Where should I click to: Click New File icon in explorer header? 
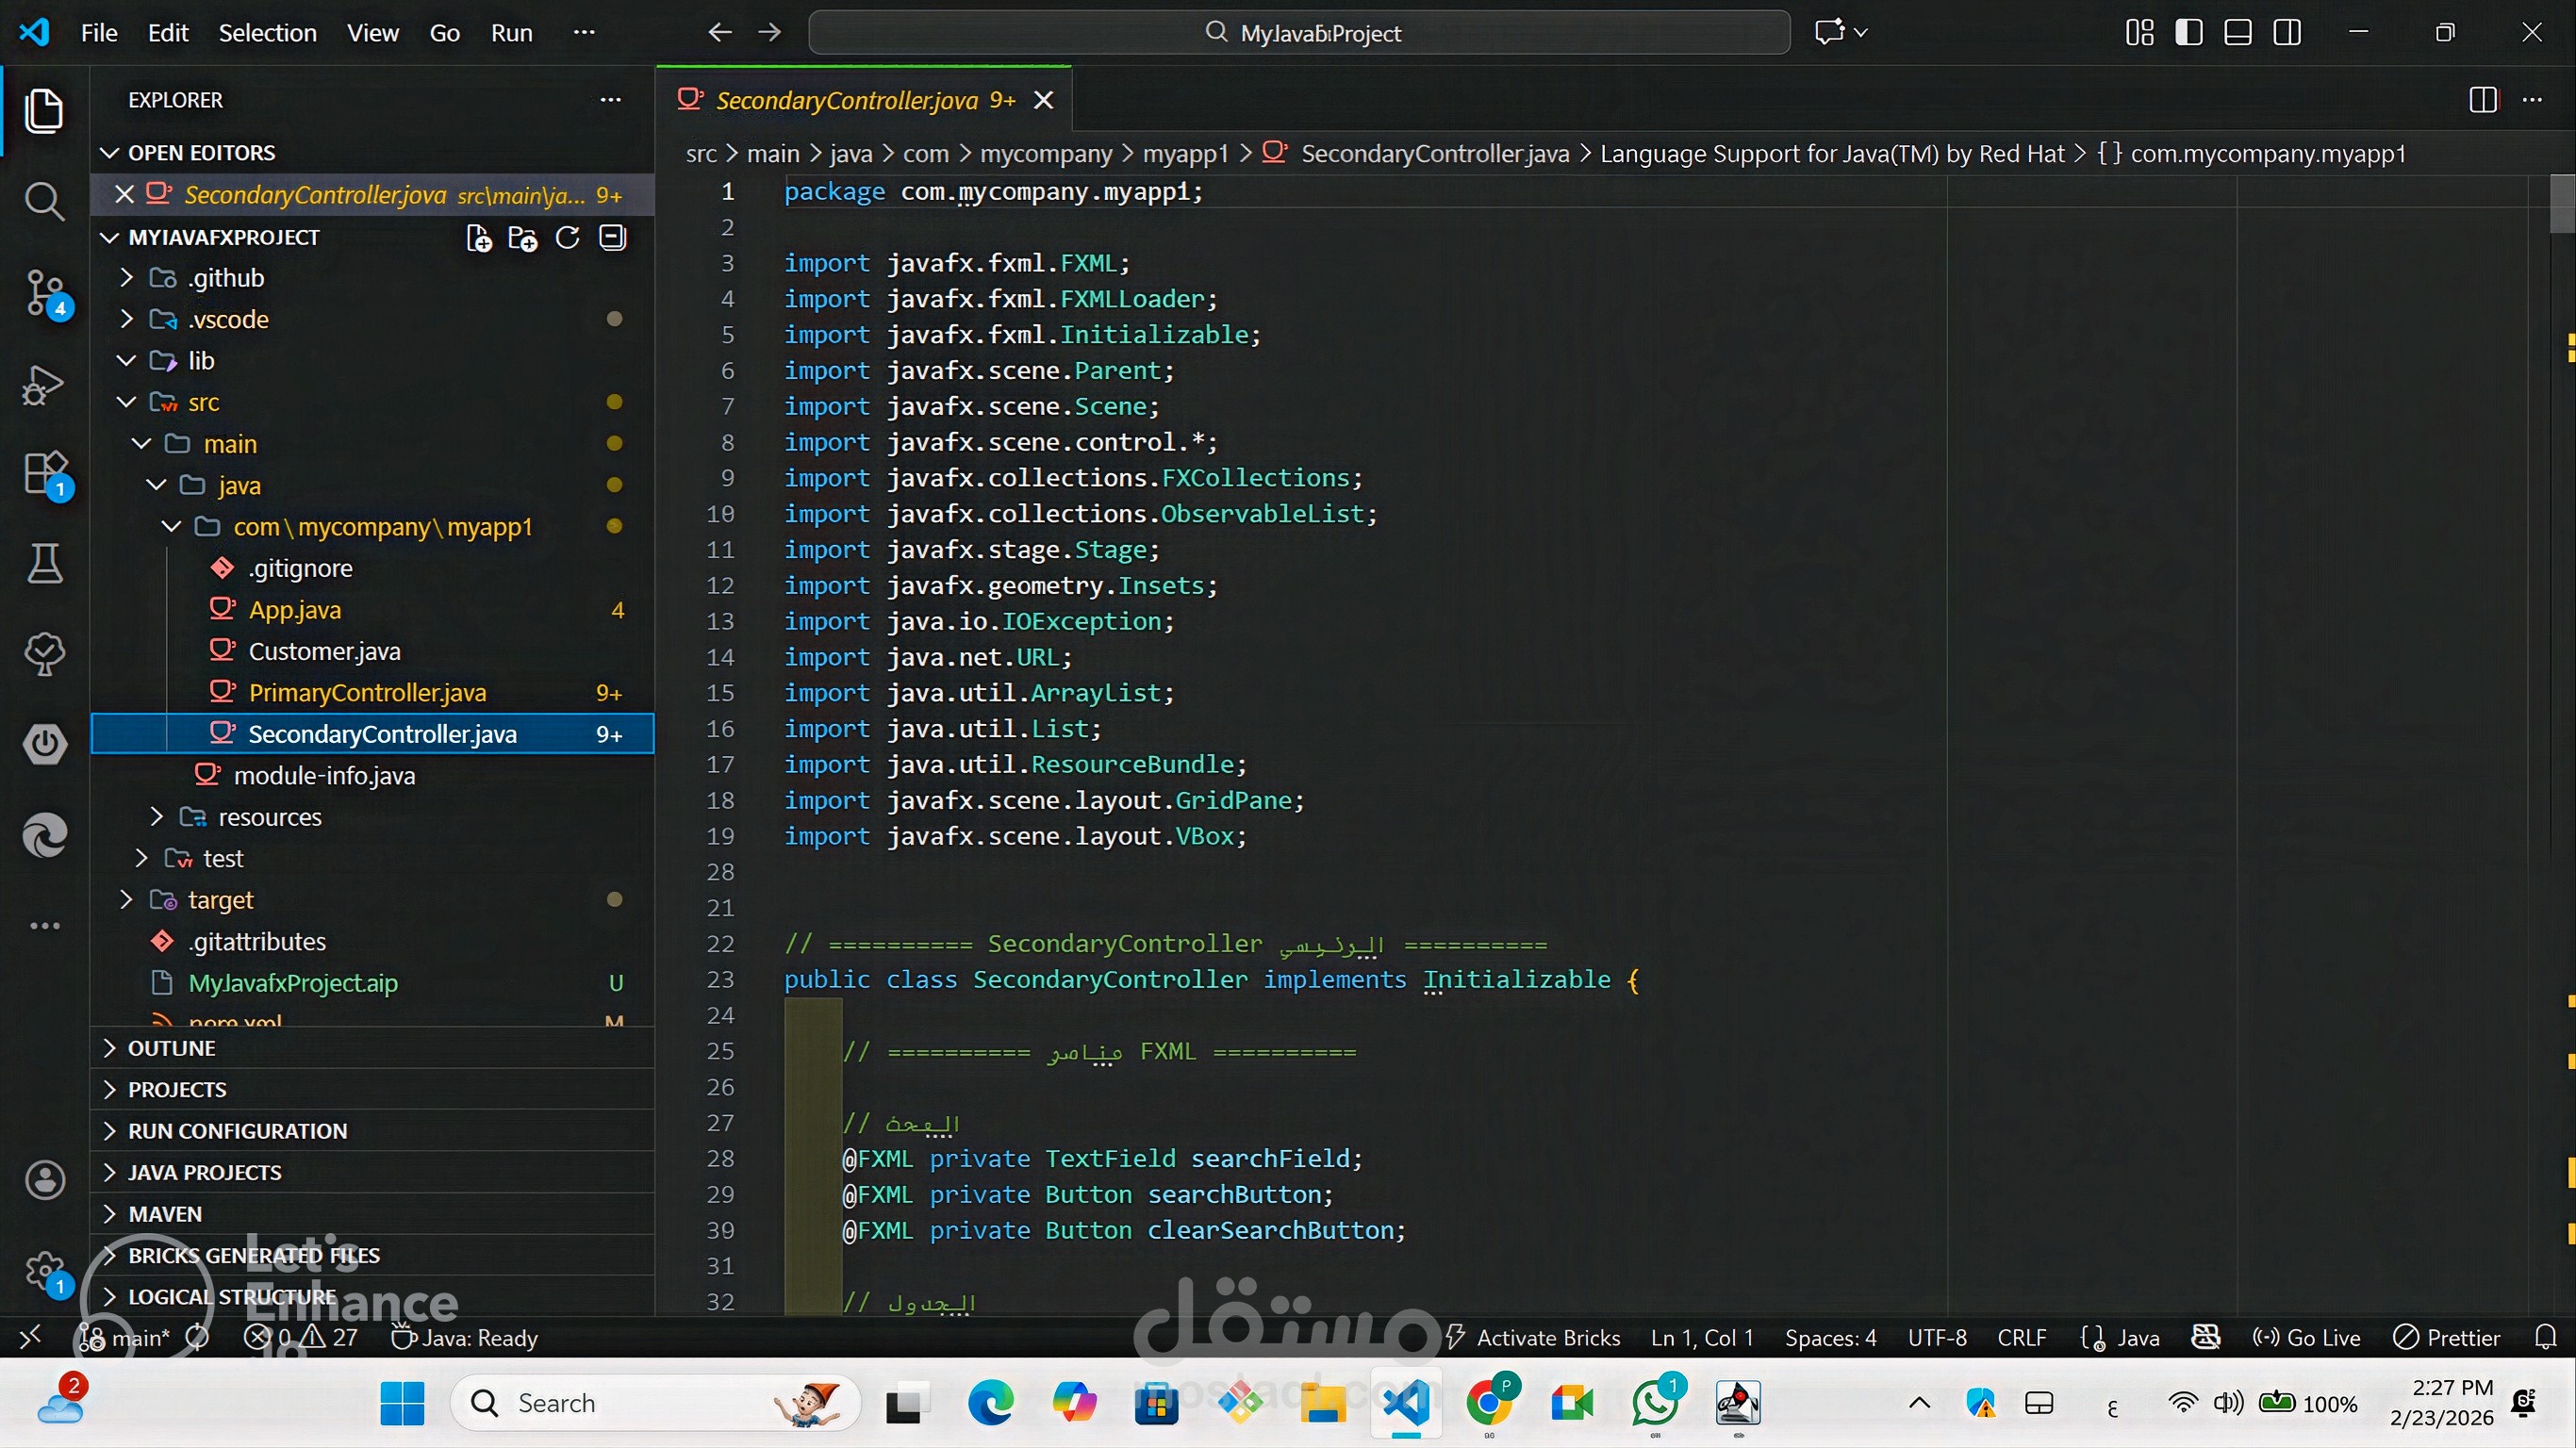click(x=479, y=238)
